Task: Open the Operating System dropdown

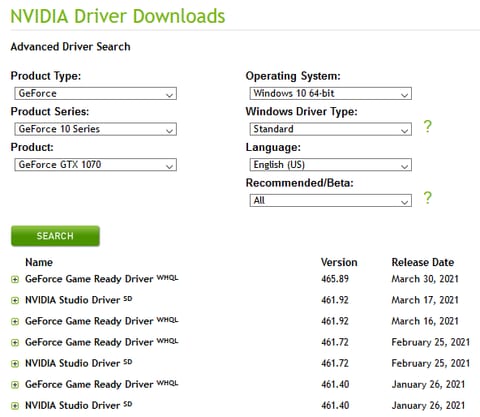Action: click(x=330, y=93)
